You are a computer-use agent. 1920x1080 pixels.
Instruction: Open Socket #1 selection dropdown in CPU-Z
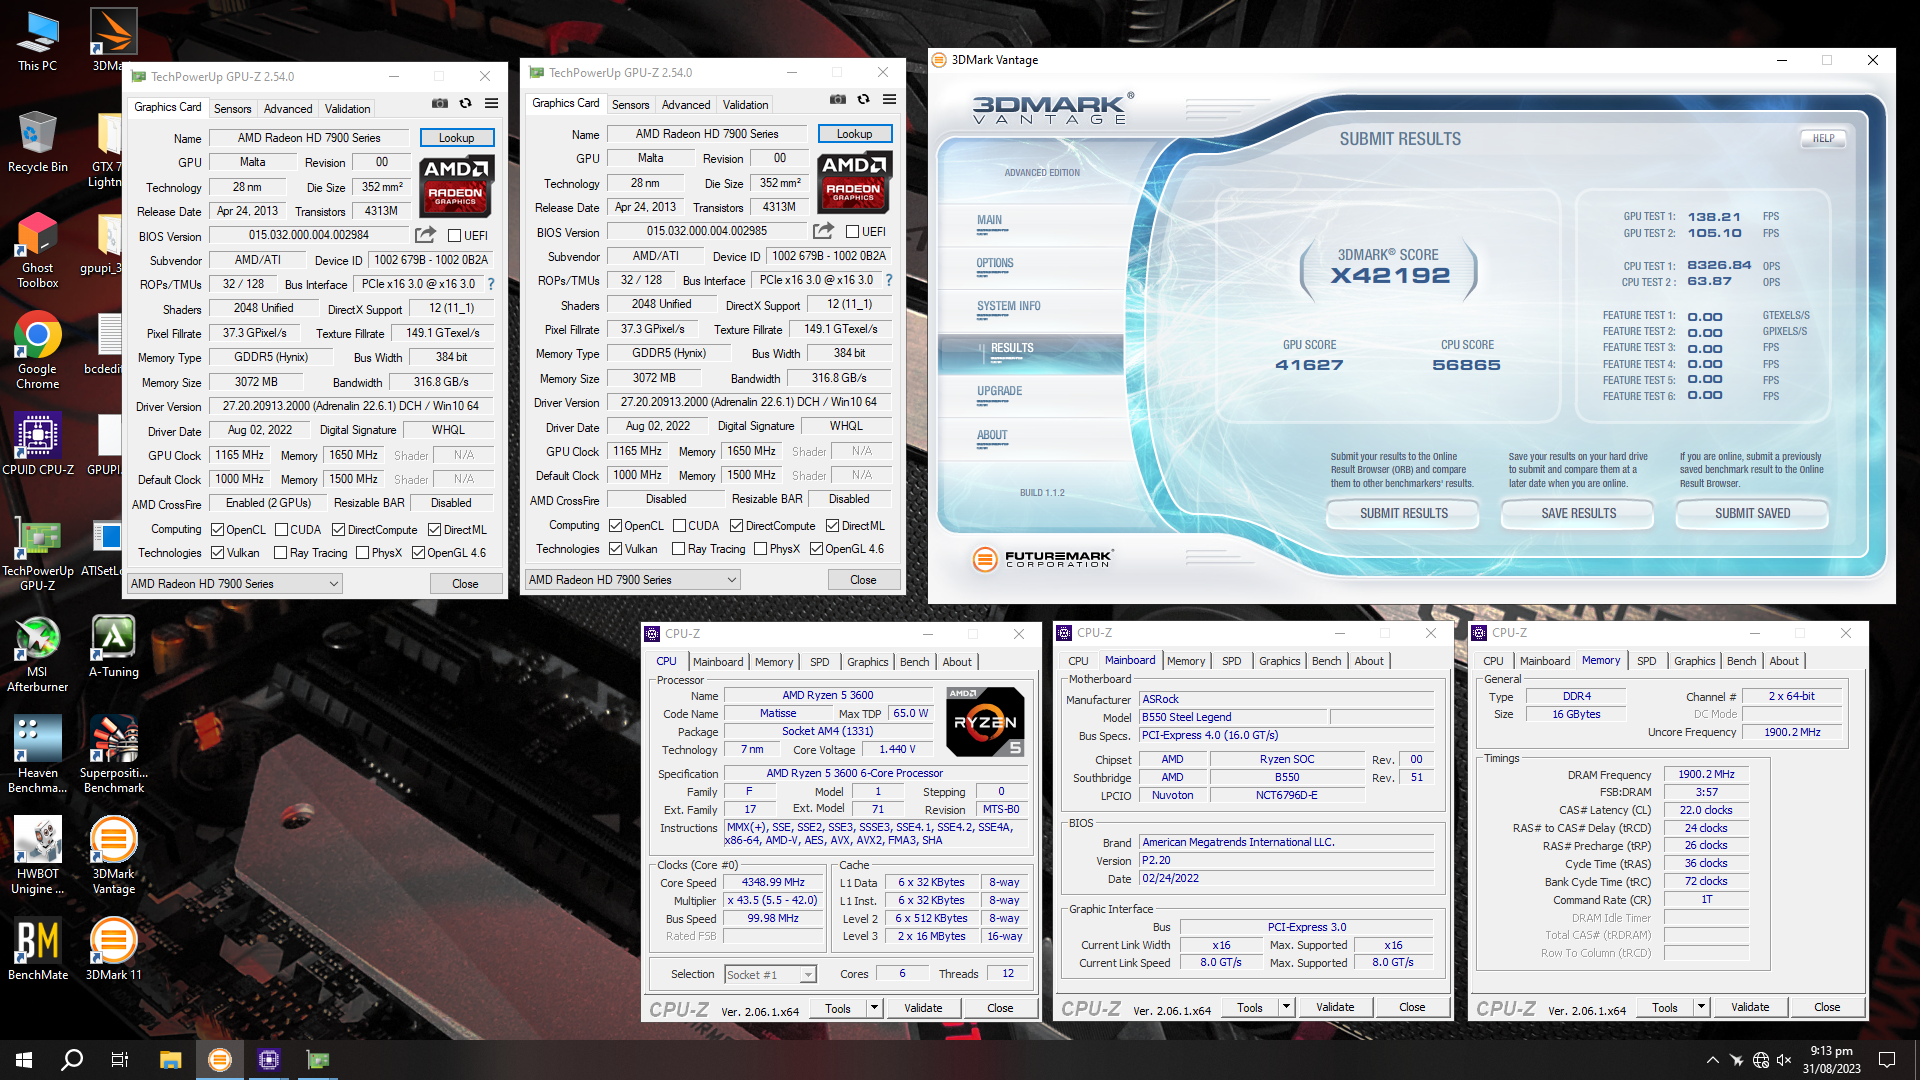770,974
